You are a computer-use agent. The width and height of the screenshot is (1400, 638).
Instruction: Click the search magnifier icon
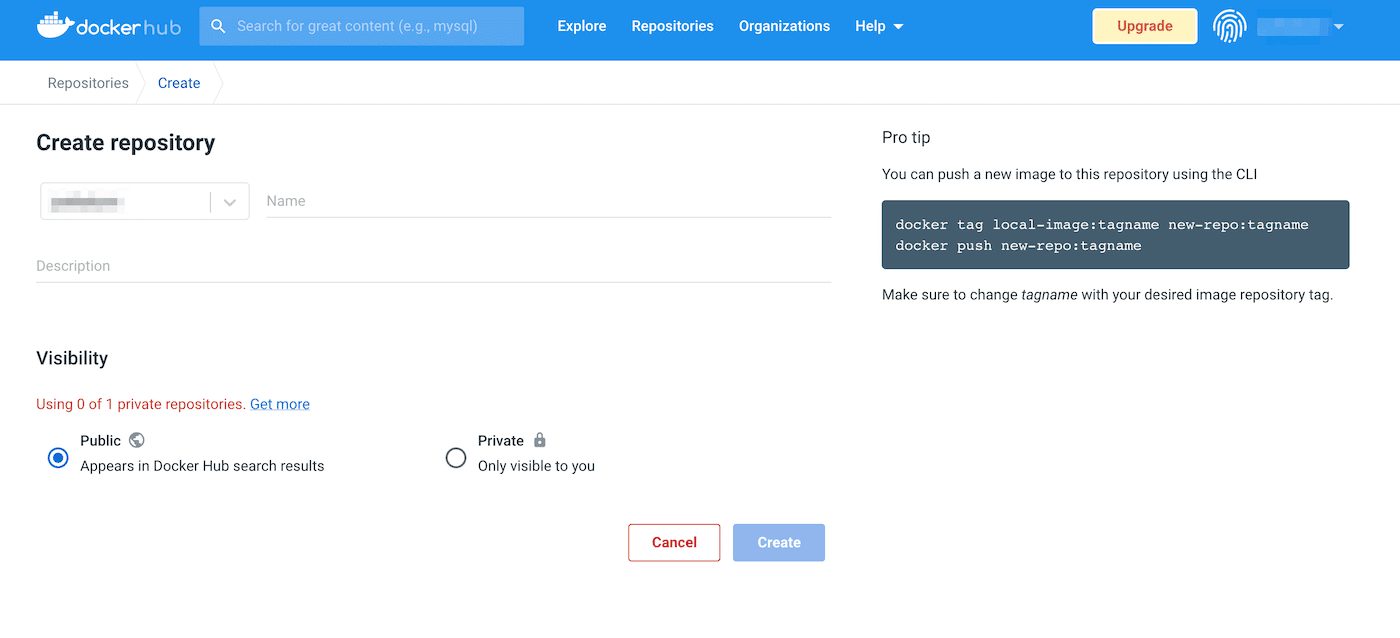[x=218, y=26]
